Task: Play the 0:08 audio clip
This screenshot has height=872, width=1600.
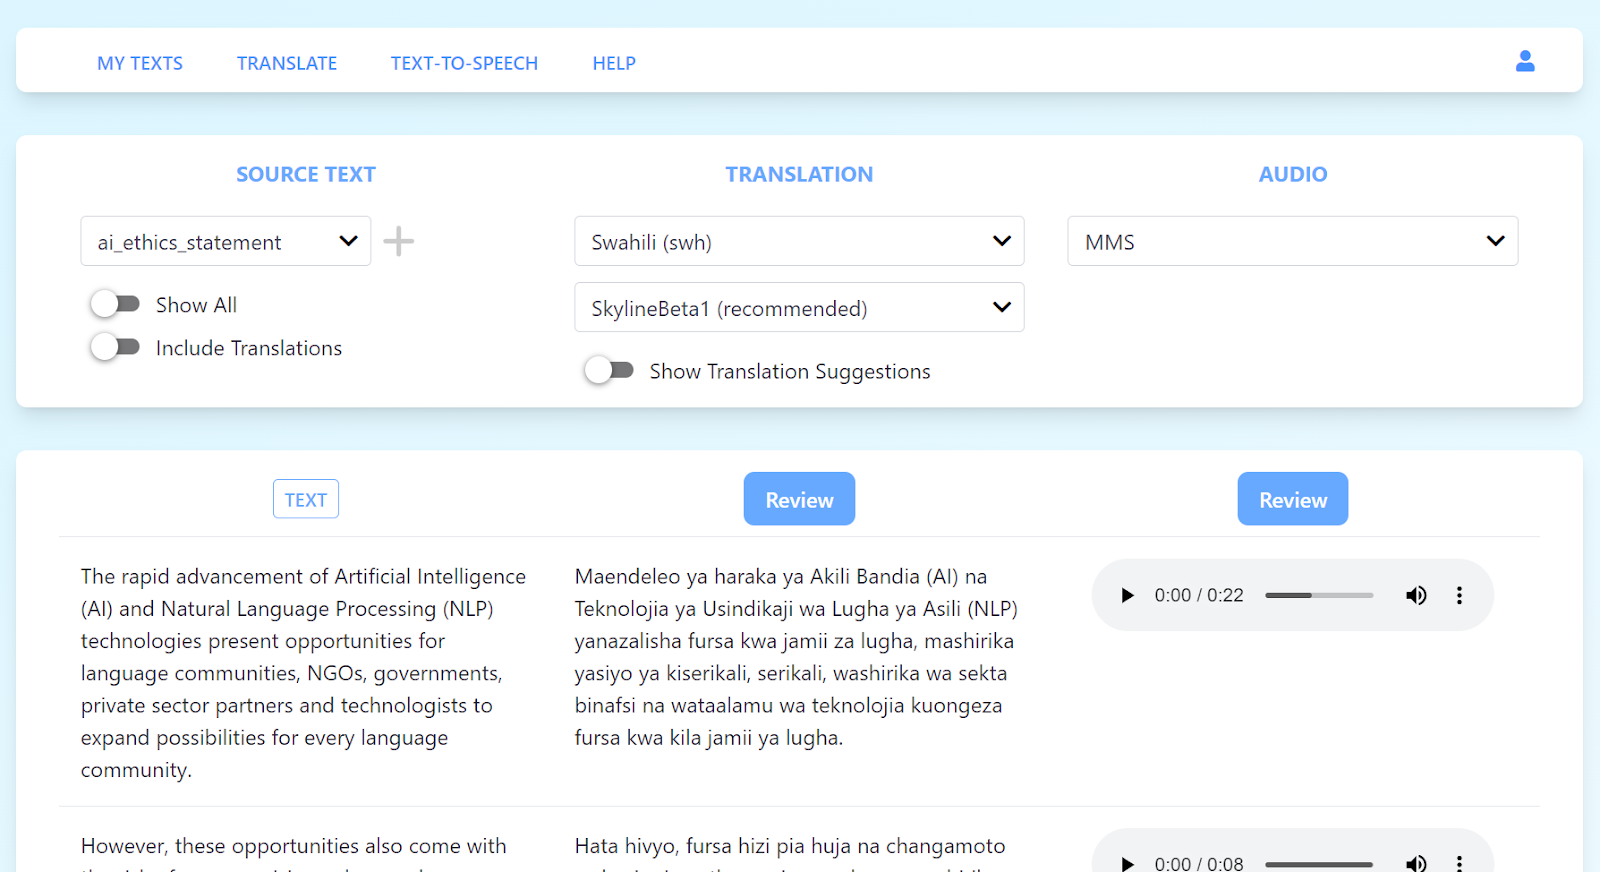Action: coord(1127,863)
